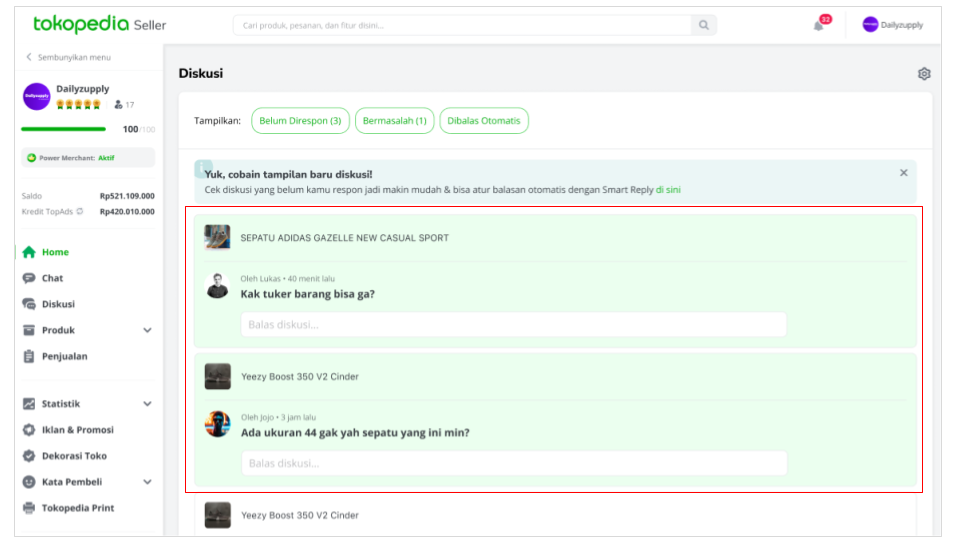Open Iklan & Promosi from sidebar
This screenshot has height=540, width=960.
click(x=77, y=430)
